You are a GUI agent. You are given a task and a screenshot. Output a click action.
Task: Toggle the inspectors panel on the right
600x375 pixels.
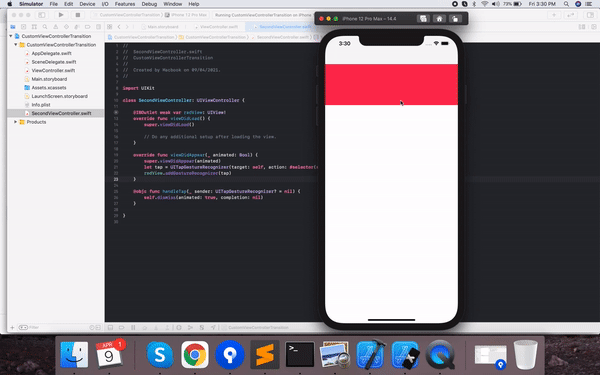point(590,15)
